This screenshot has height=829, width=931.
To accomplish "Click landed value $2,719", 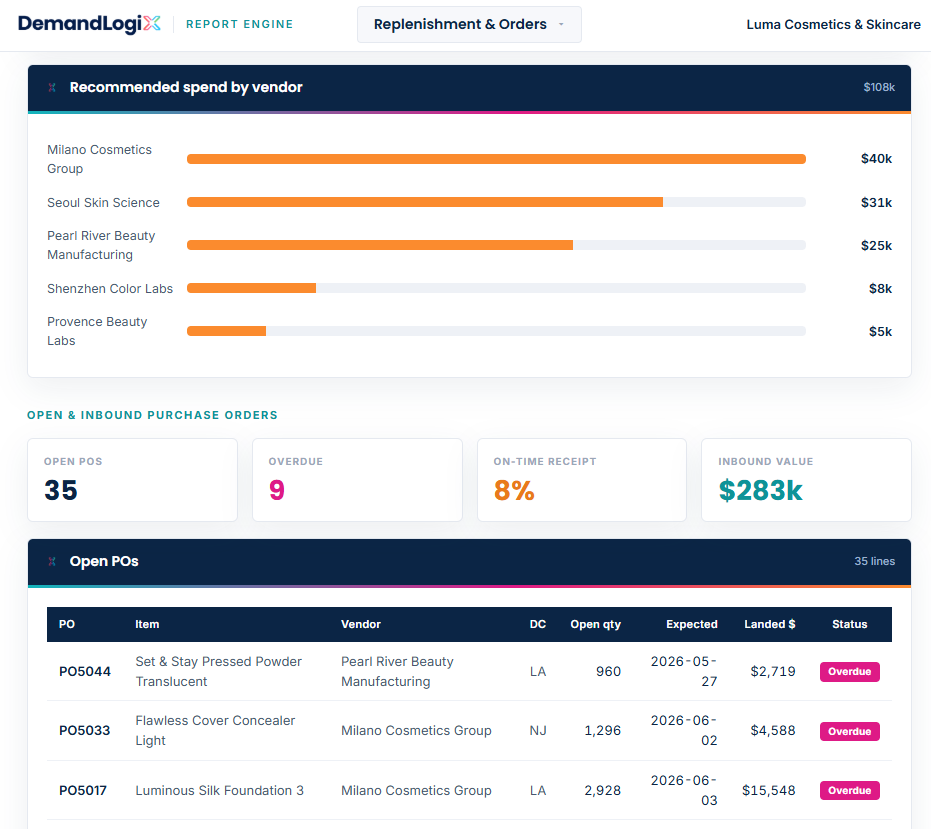I will point(773,672).
